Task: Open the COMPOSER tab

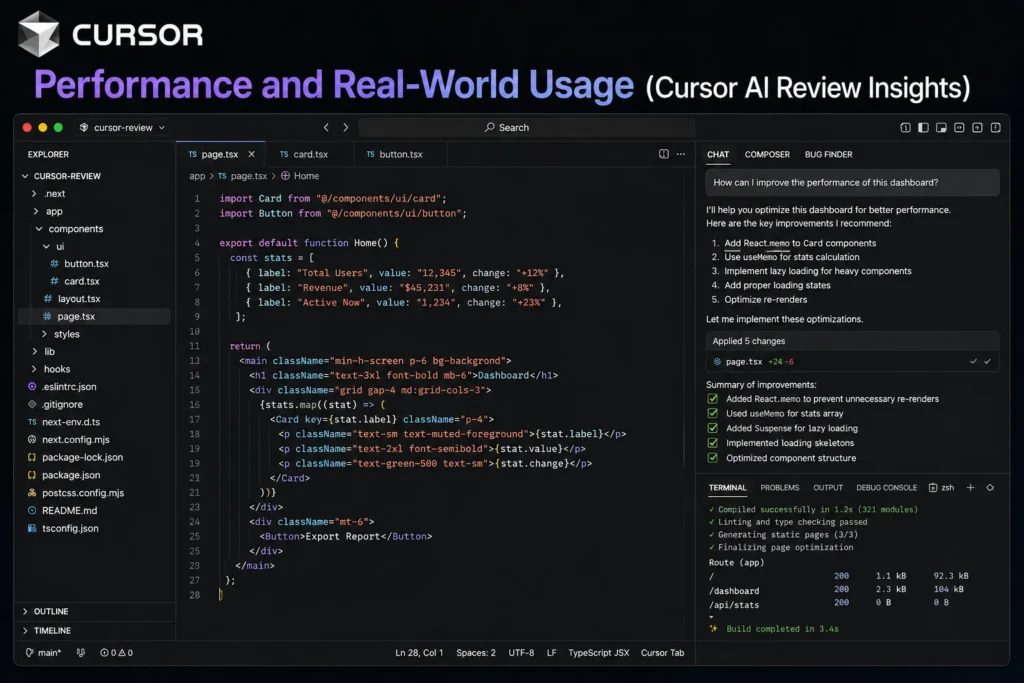Action: click(x=767, y=154)
